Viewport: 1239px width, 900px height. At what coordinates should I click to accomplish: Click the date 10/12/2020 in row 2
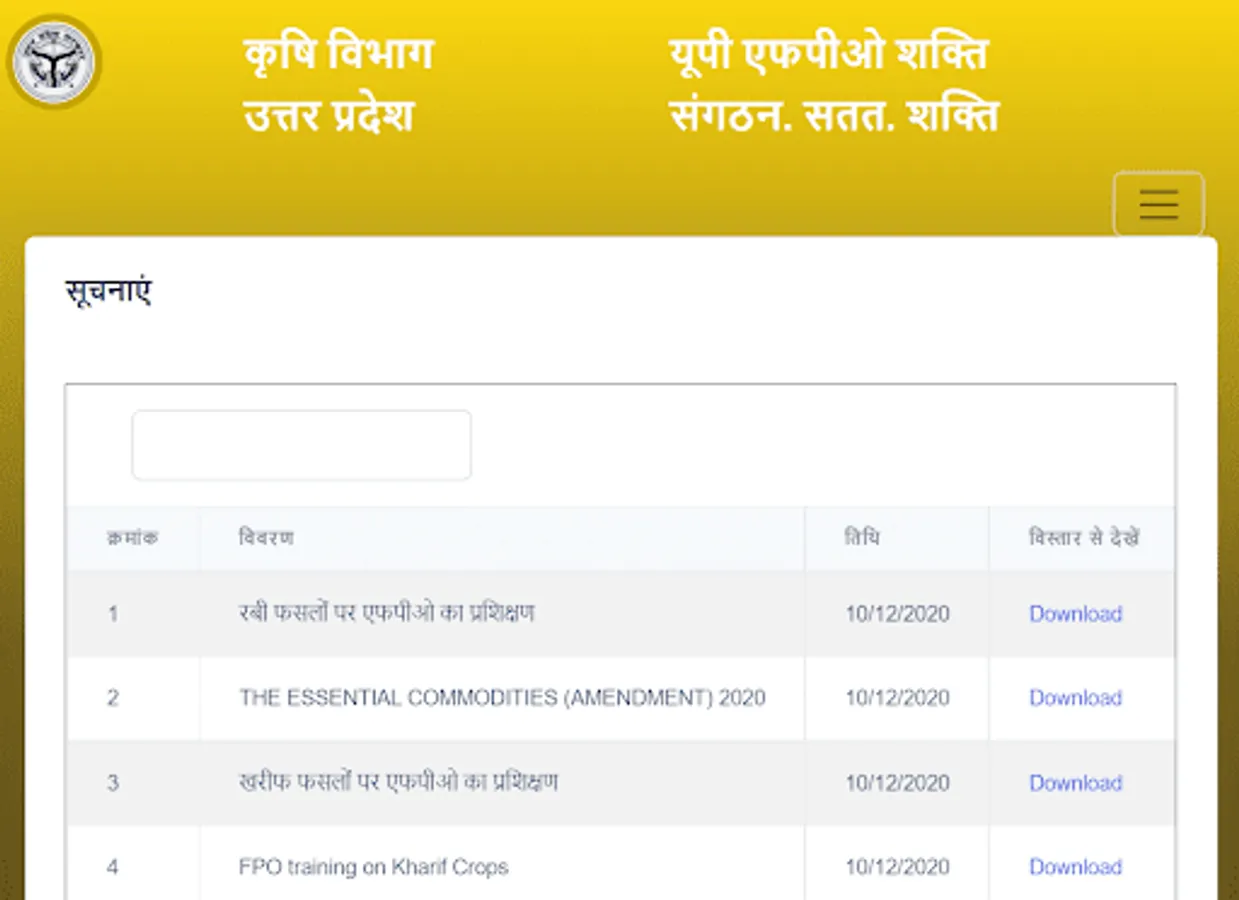pyautogui.click(x=897, y=698)
